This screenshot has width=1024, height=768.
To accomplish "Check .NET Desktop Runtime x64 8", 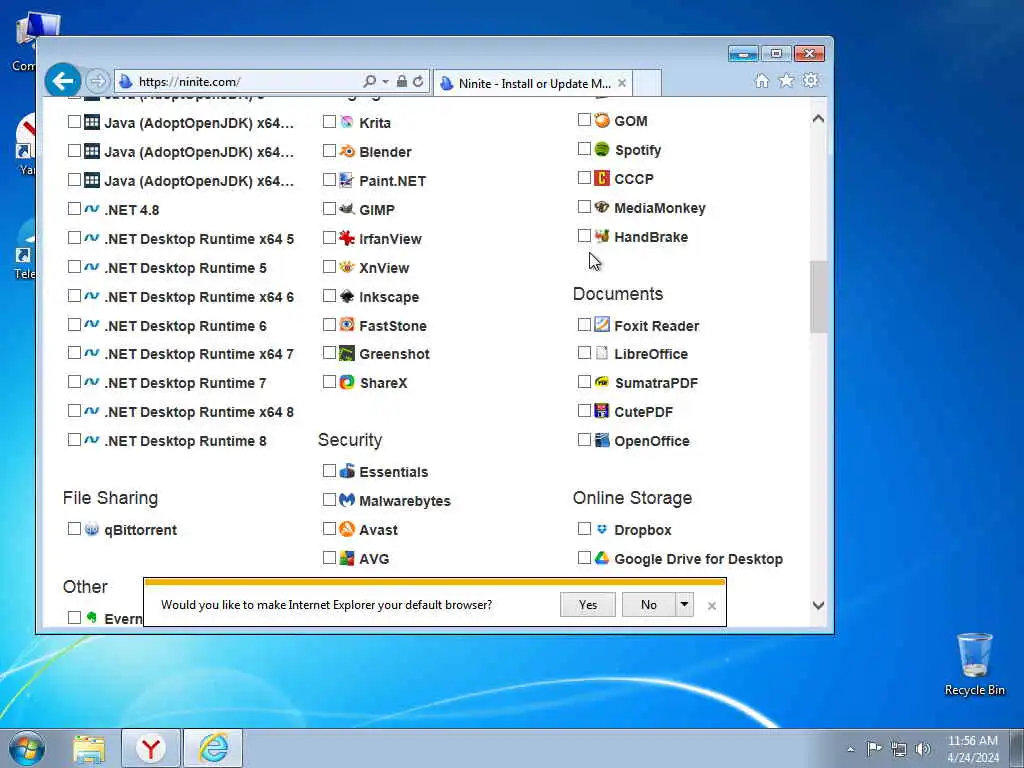I will coord(74,411).
